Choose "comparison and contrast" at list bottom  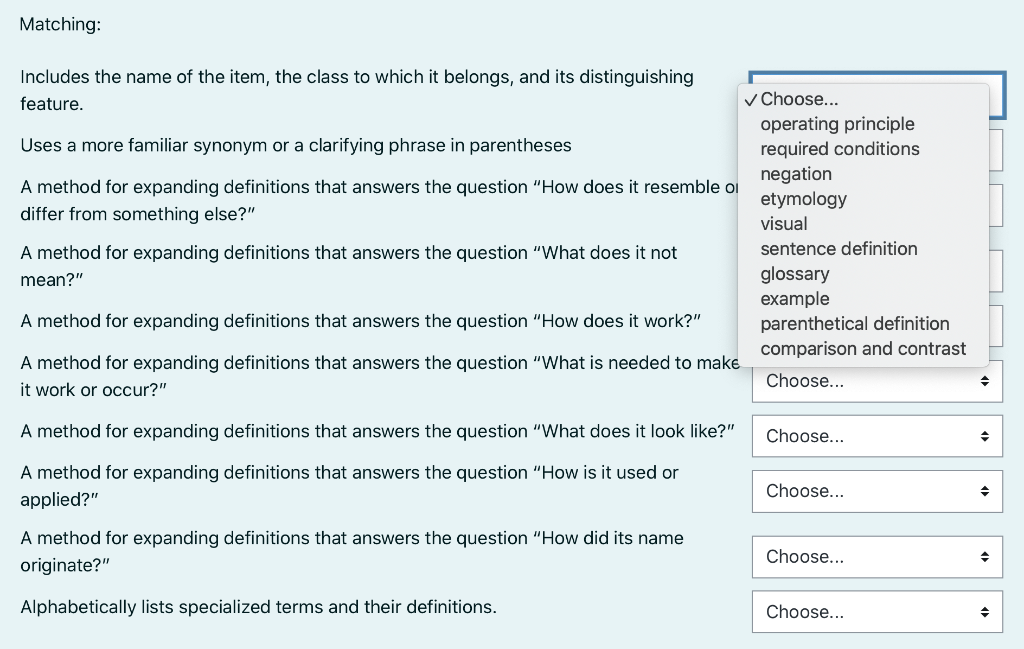pyautogui.click(x=864, y=349)
